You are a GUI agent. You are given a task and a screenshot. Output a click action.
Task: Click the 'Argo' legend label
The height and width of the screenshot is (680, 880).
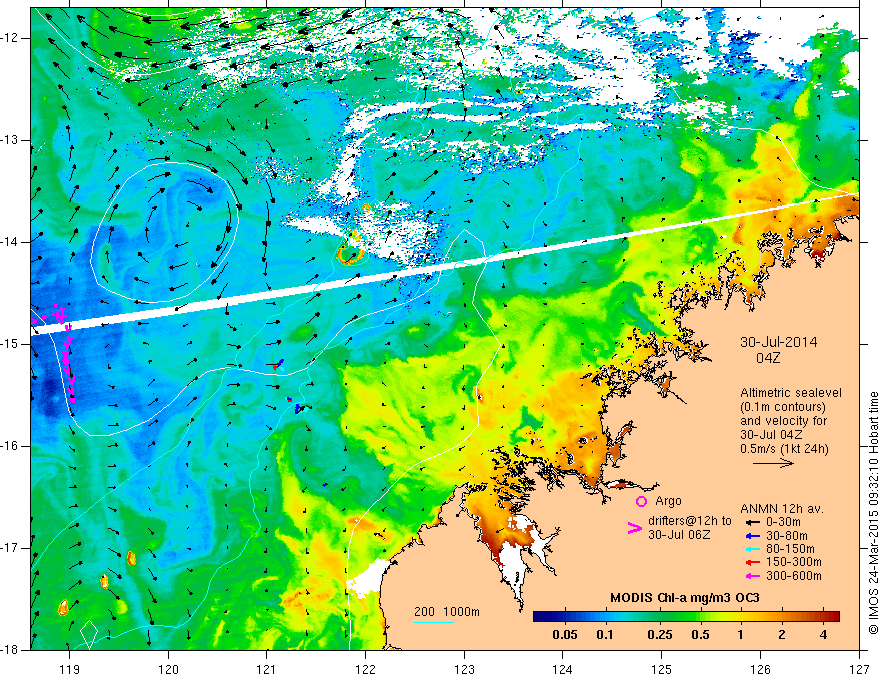click(x=668, y=501)
